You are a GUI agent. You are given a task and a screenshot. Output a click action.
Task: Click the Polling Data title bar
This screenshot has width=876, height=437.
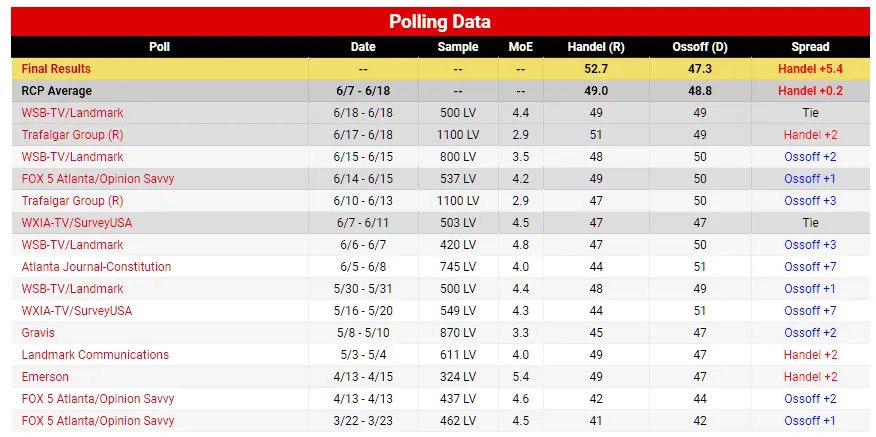pos(438,21)
